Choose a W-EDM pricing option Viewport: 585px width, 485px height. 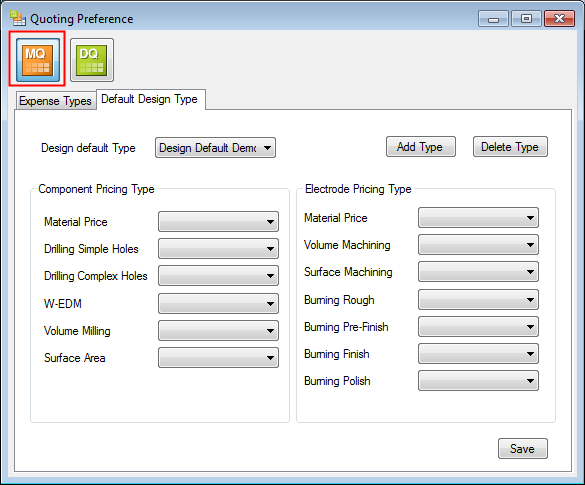(218, 303)
